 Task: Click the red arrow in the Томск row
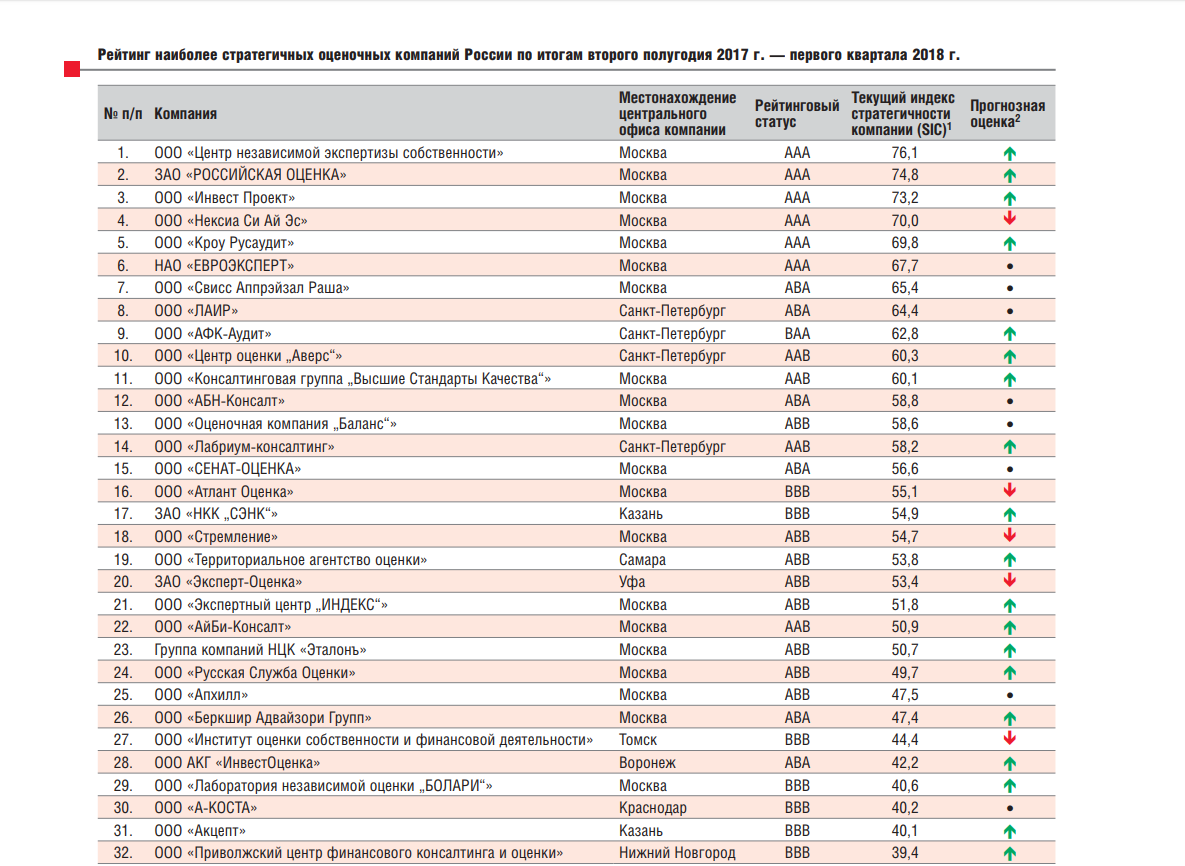(x=1010, y=739)
